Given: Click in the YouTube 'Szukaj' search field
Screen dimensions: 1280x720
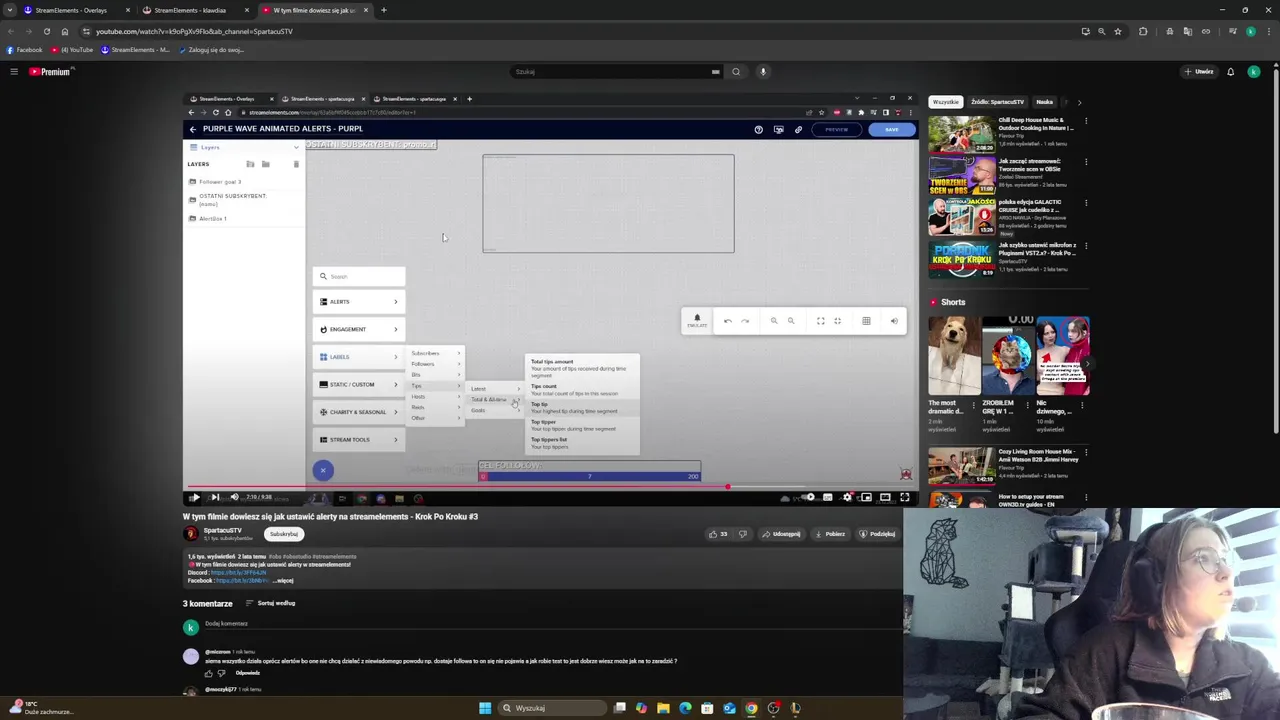Looking at the screenshot, I should tap(610, 71).
